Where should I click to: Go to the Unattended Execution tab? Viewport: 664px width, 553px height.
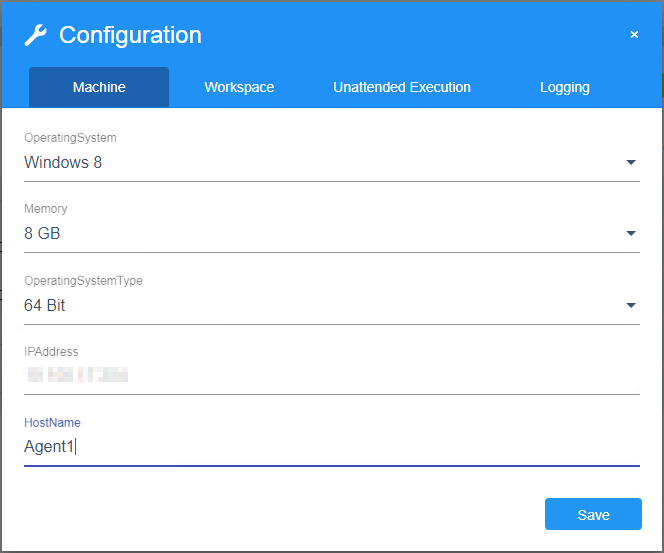402,87
